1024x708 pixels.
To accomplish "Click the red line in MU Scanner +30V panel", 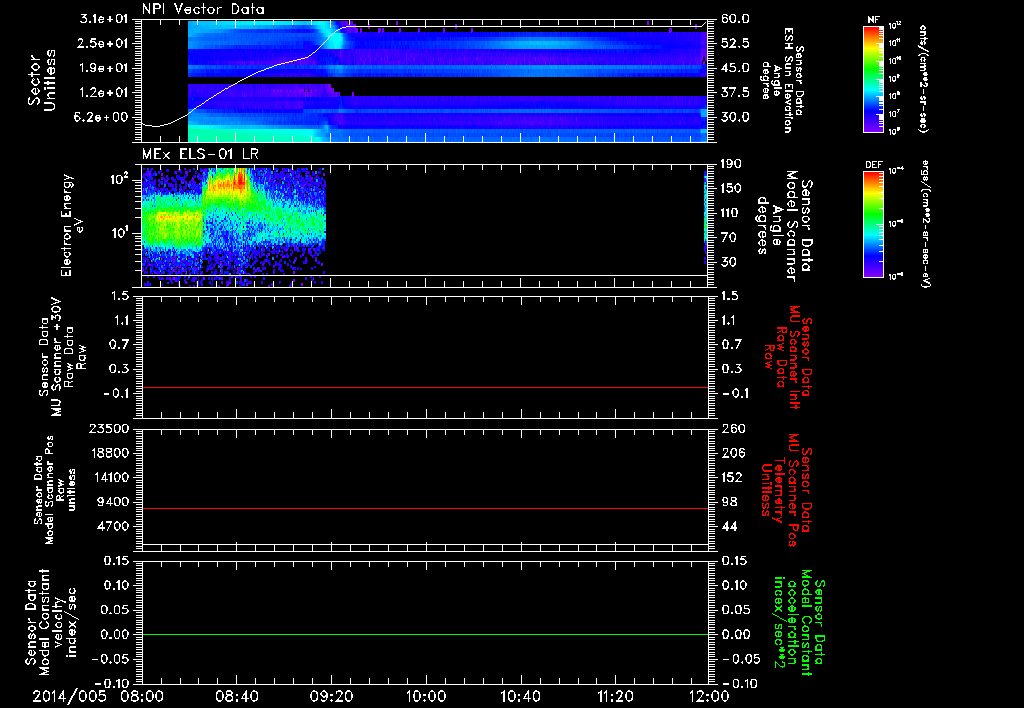I will point(425,388).
